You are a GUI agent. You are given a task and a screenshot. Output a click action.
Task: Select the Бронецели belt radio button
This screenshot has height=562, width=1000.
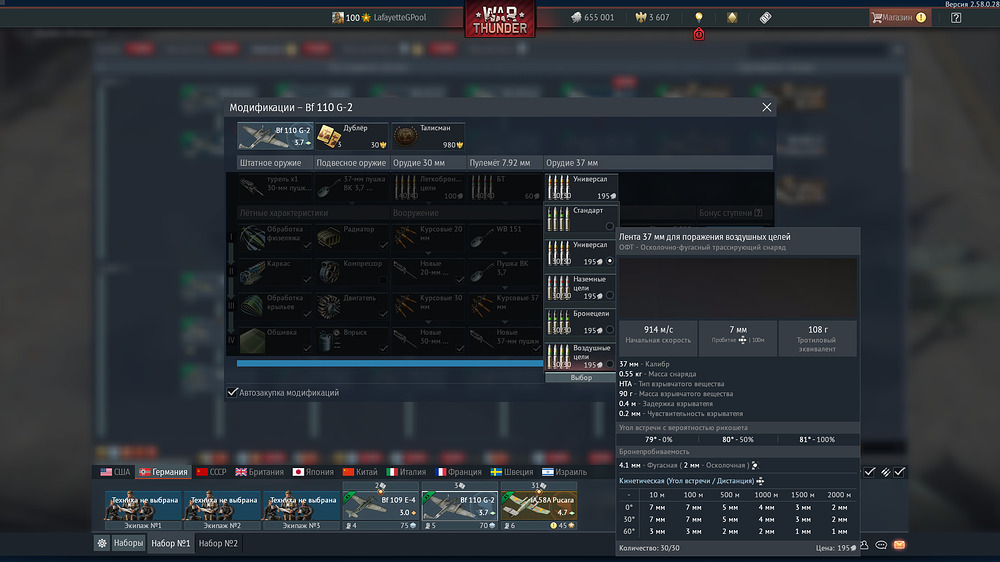610,330
